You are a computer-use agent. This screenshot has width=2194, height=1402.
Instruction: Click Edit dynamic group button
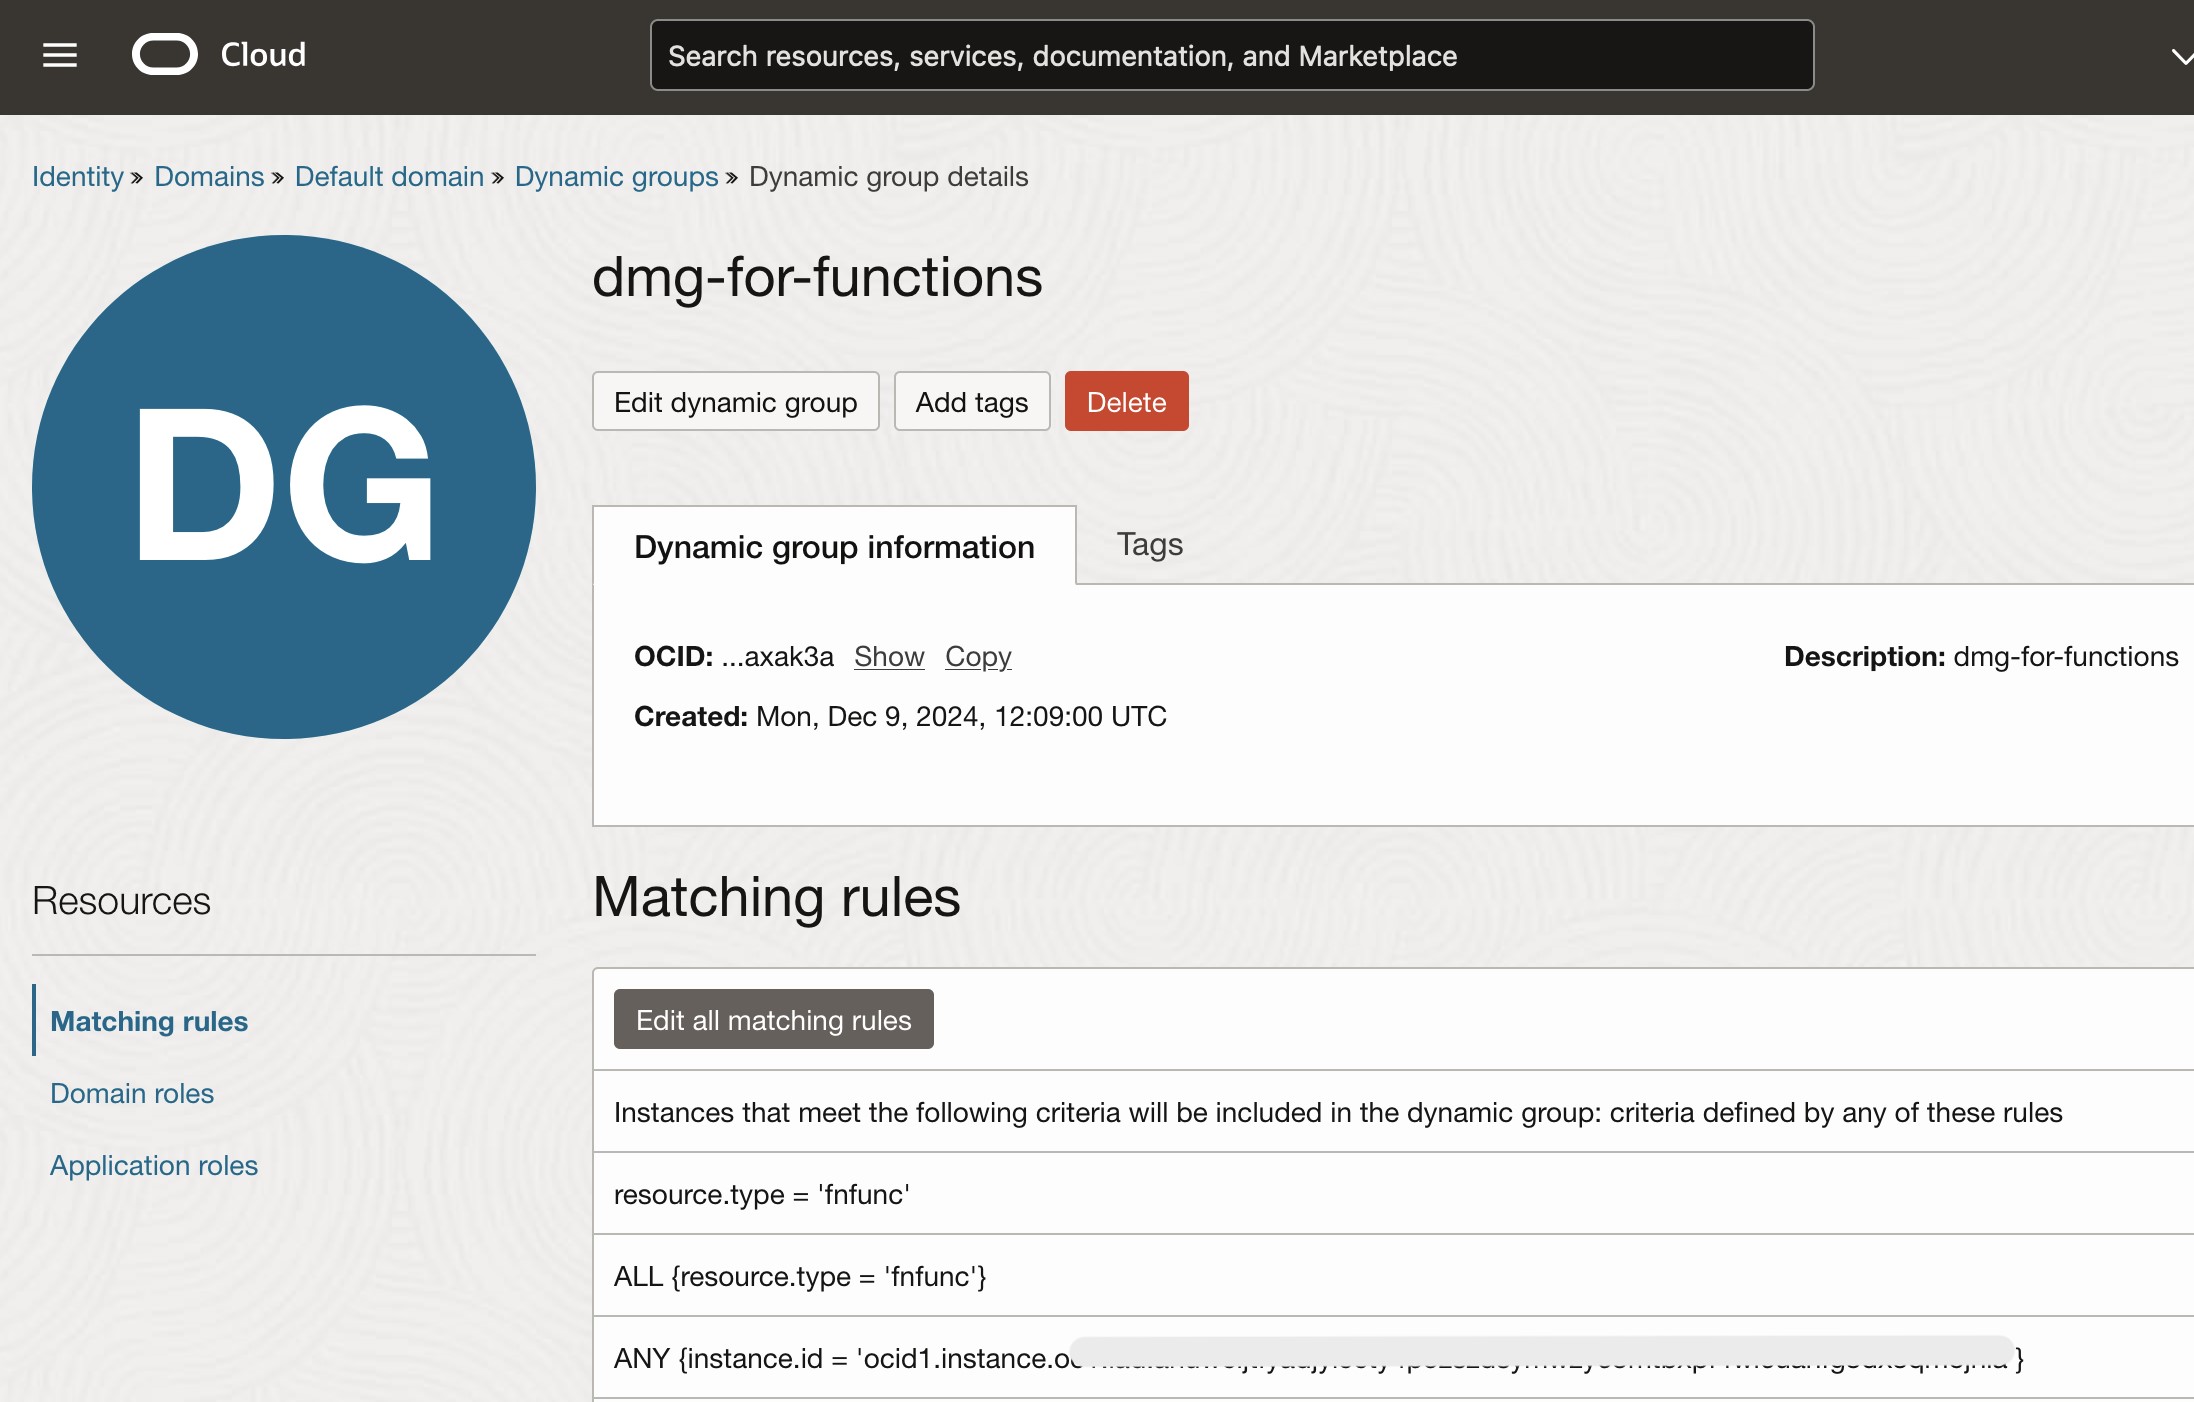point(736,402)
